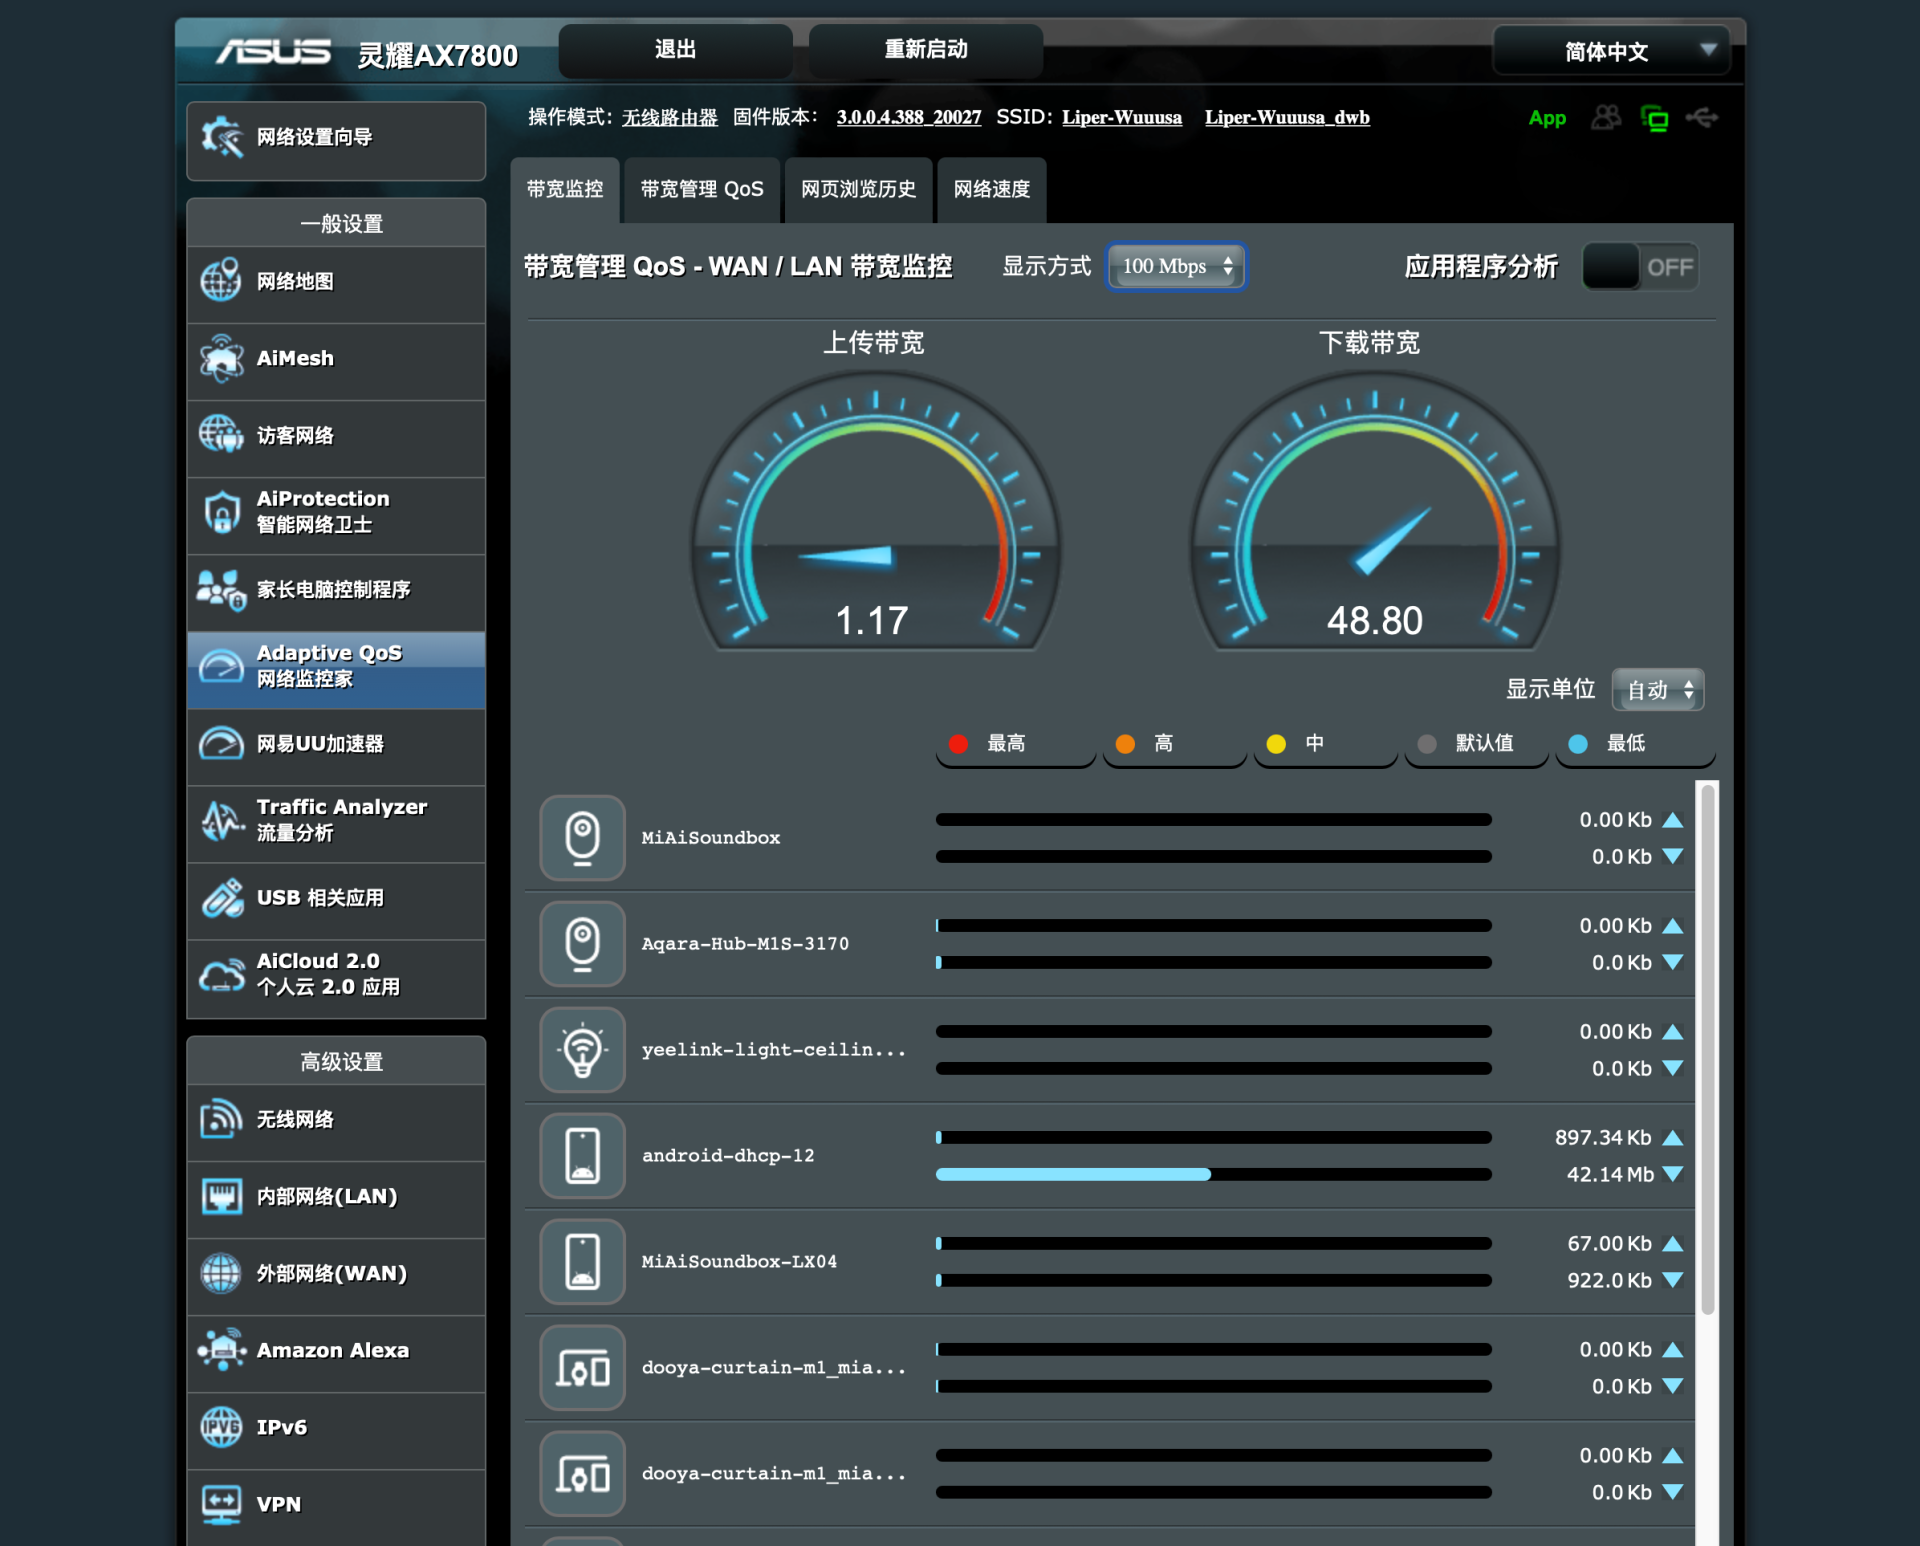Switch to the network speed tab

point(991,189)
